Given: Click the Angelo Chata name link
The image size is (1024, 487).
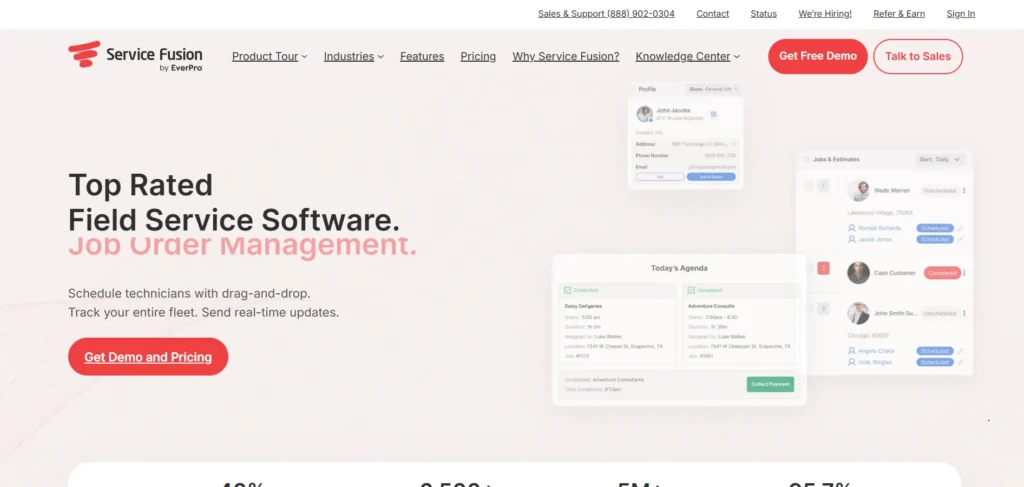Looking at the screenshot, I should tap(876, 351).
